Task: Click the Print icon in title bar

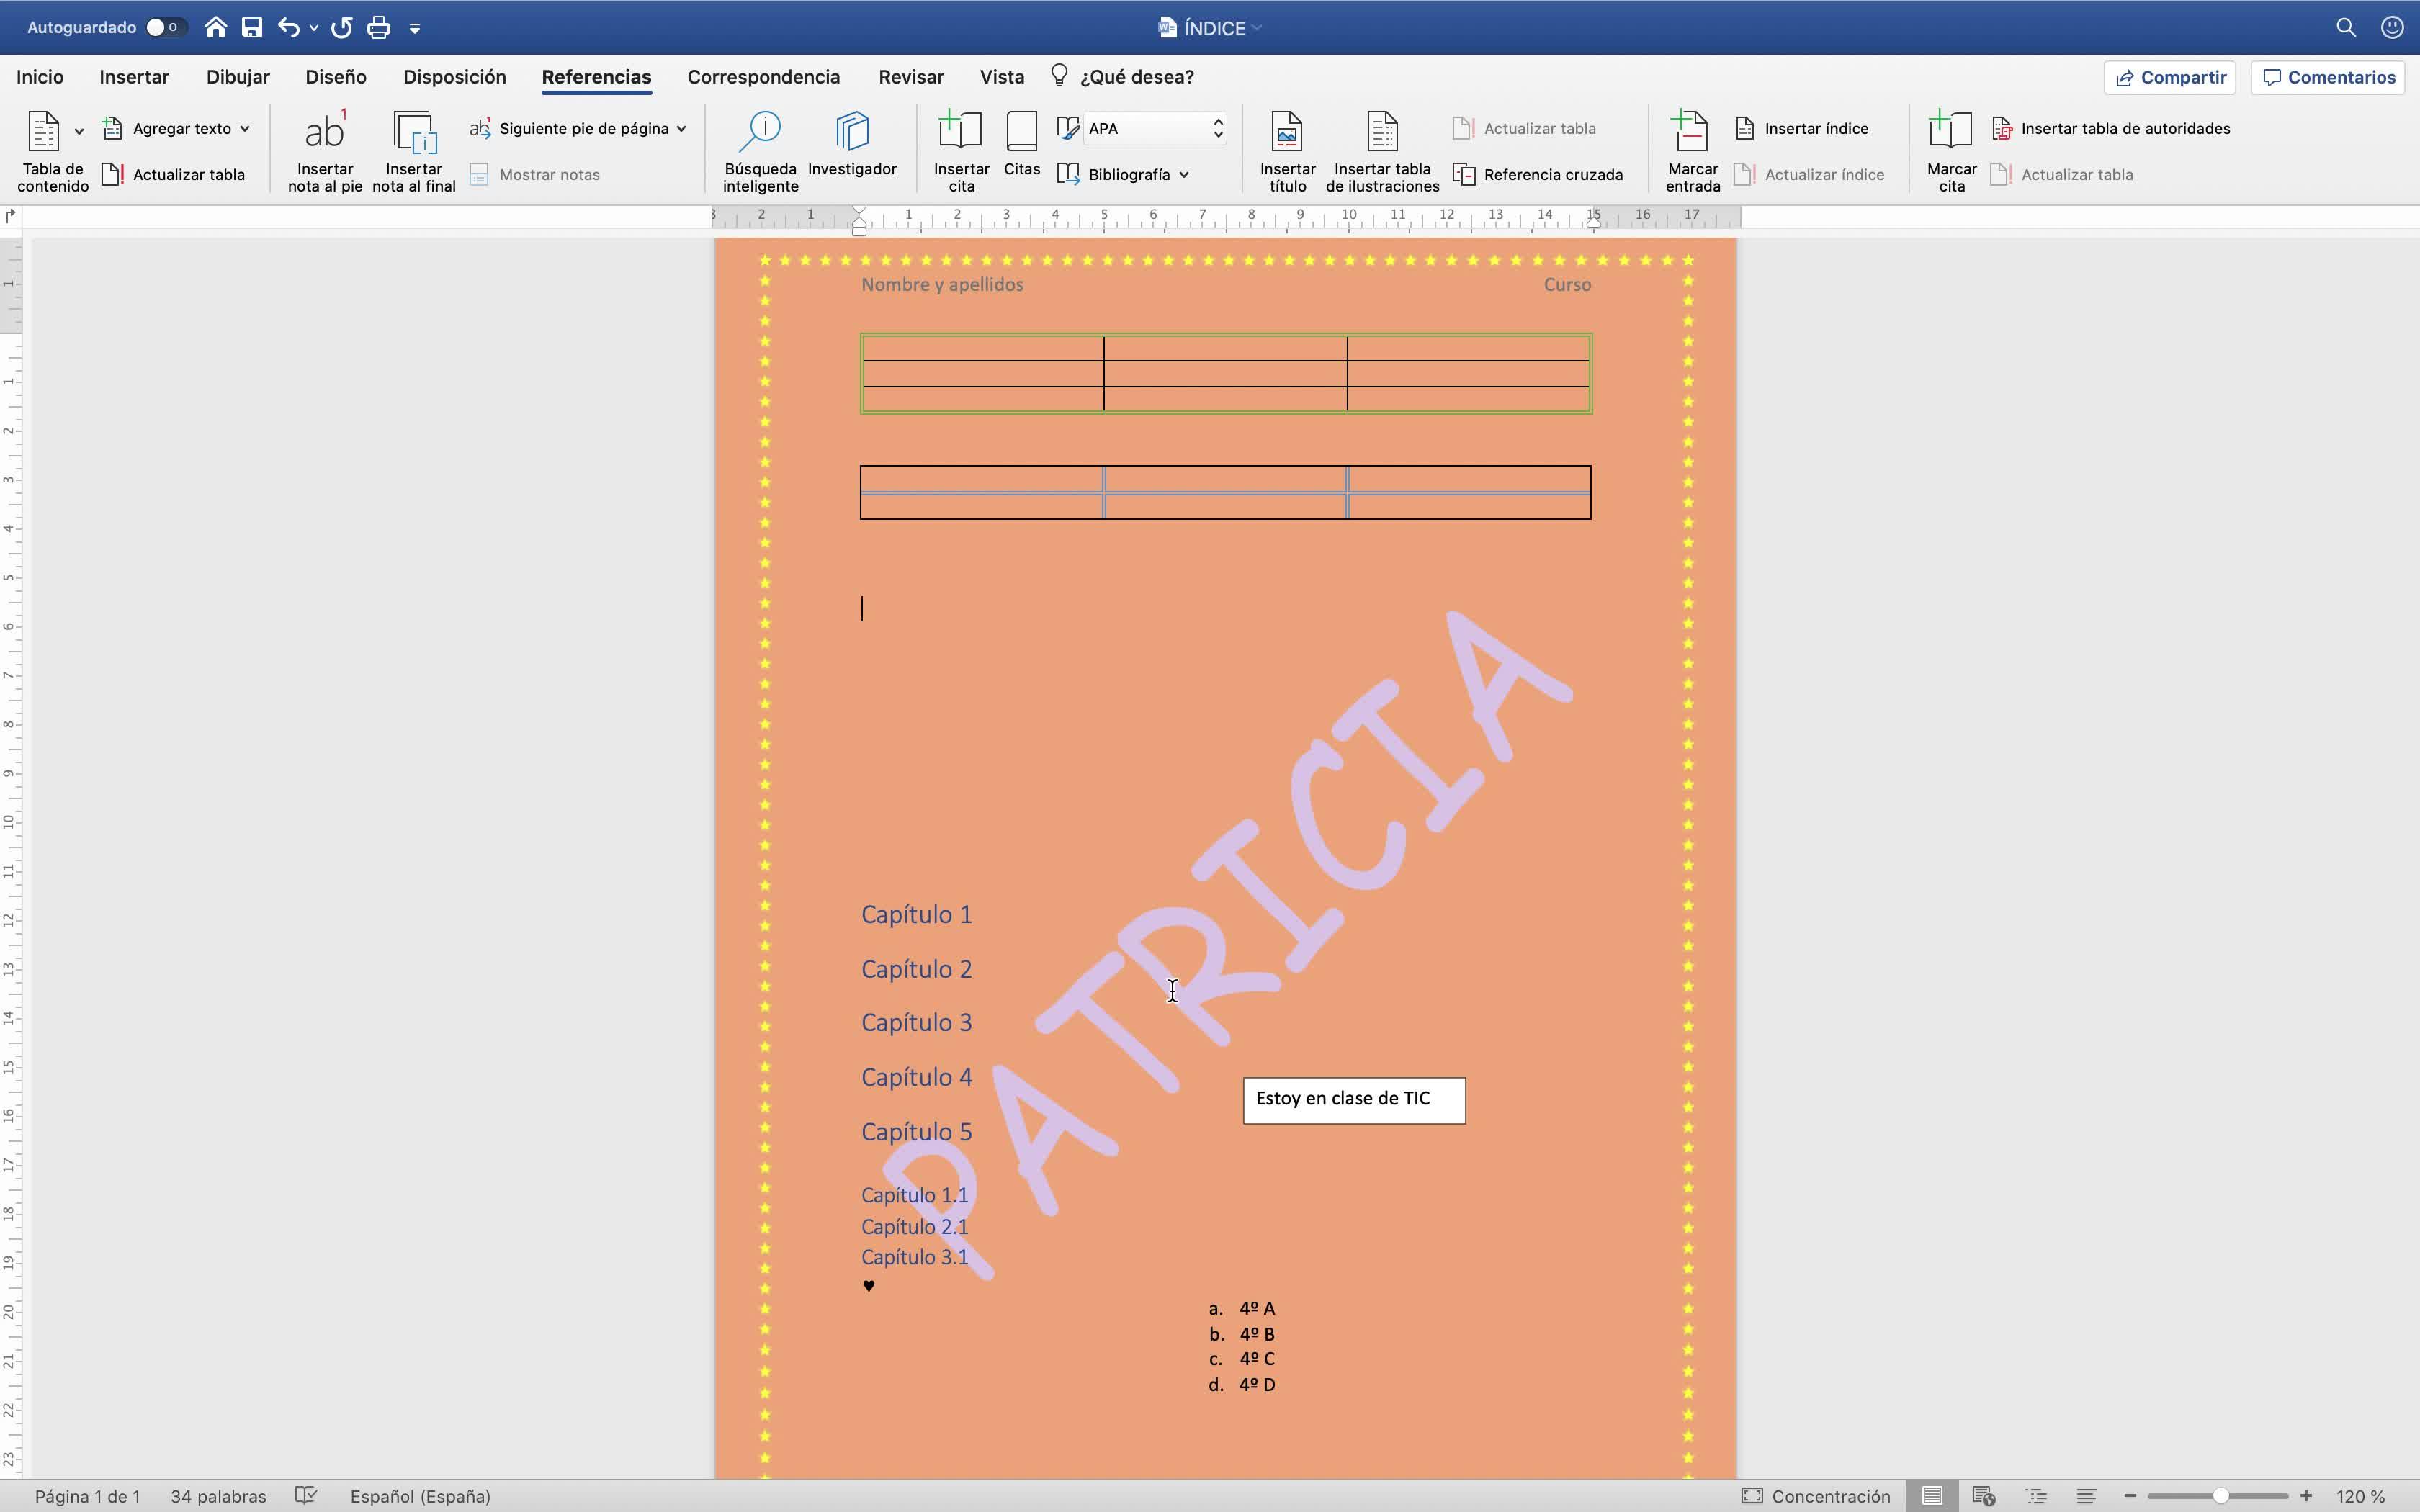Action: [x=378, y=28]
